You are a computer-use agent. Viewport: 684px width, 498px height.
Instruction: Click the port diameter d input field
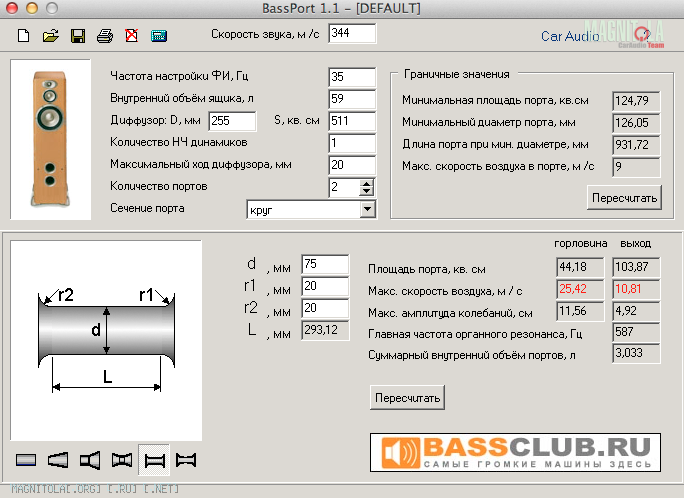[x=325, y=264]
